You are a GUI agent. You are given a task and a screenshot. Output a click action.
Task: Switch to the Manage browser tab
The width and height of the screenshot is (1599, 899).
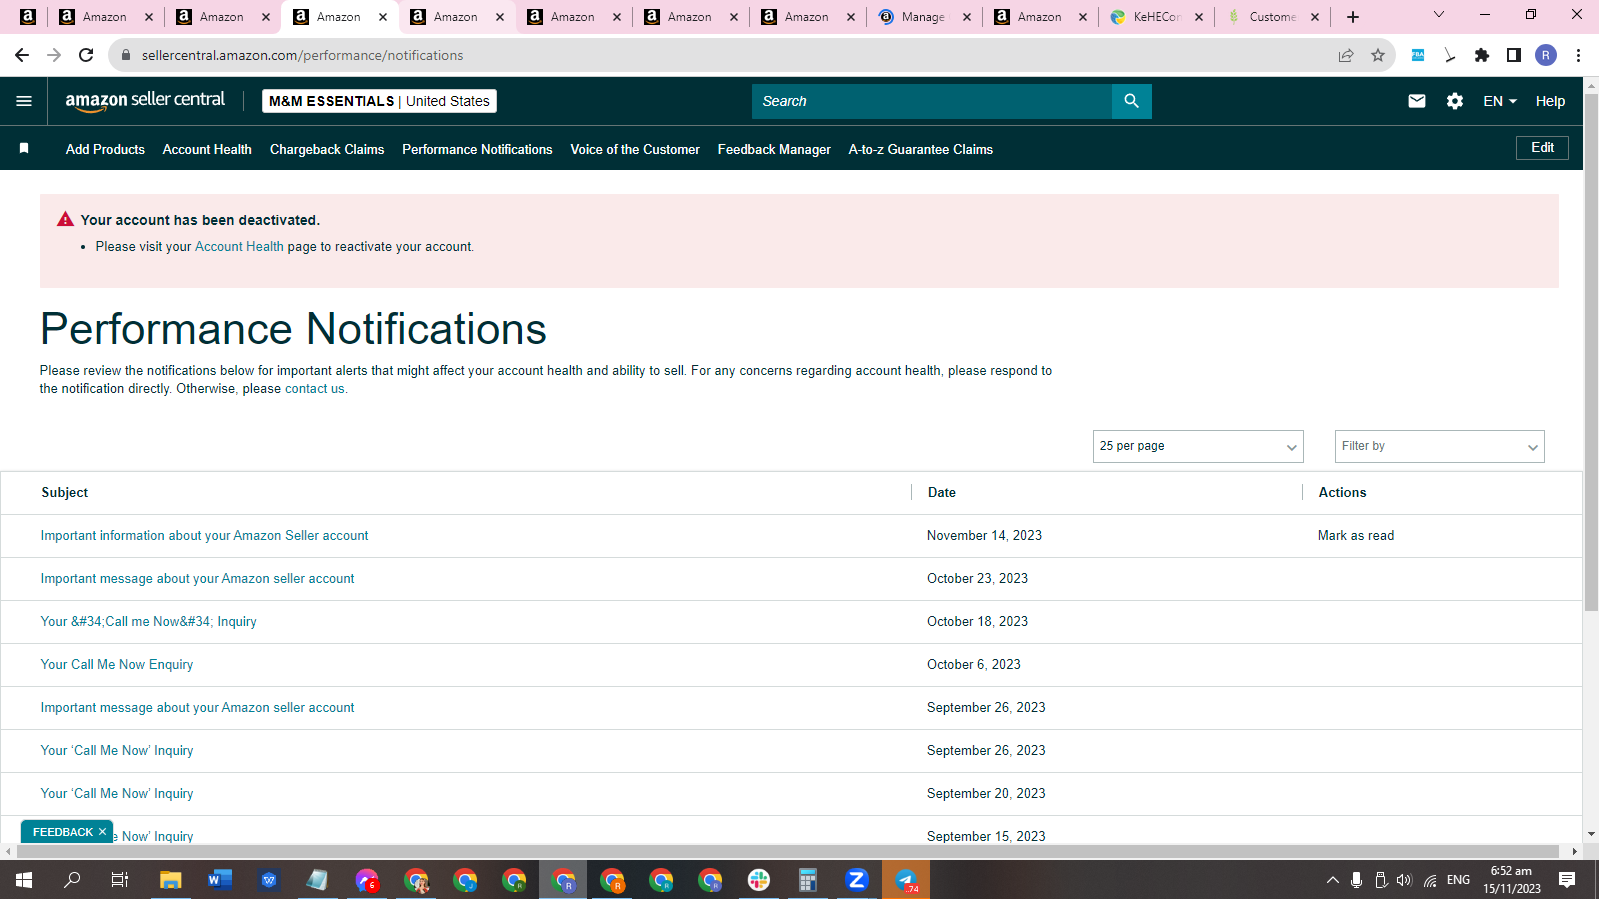click(924, 17)
